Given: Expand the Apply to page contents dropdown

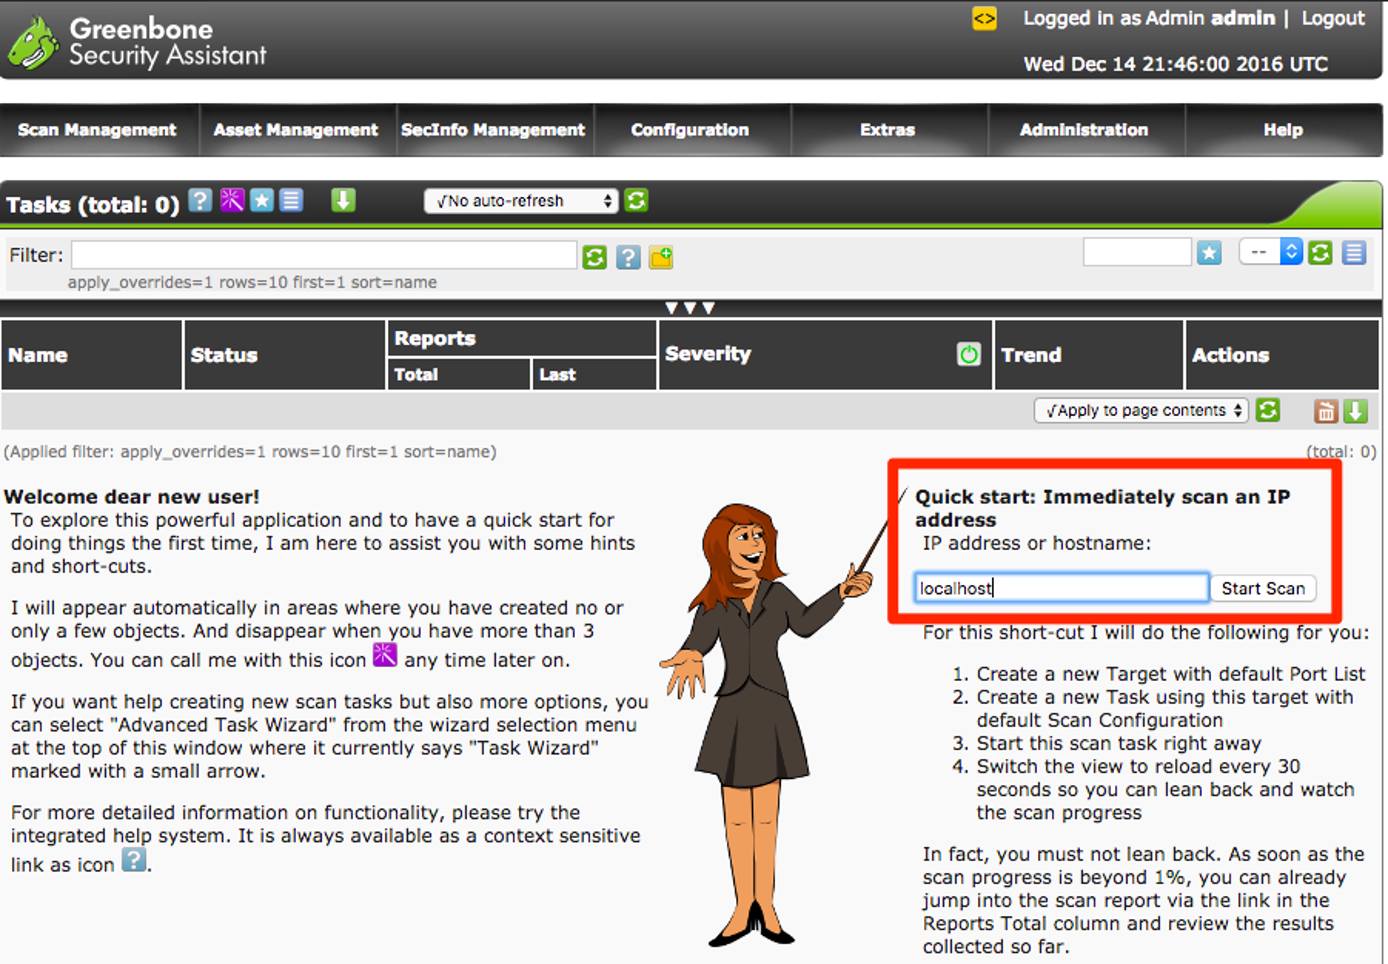Looking at the screenshot, I should tap(1138, 410).
